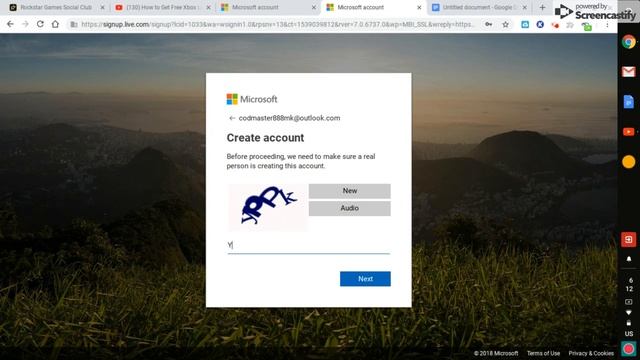Viewport: 640px width, 360px height.
Task: Open the browser Home page
Action: (55, 24)
